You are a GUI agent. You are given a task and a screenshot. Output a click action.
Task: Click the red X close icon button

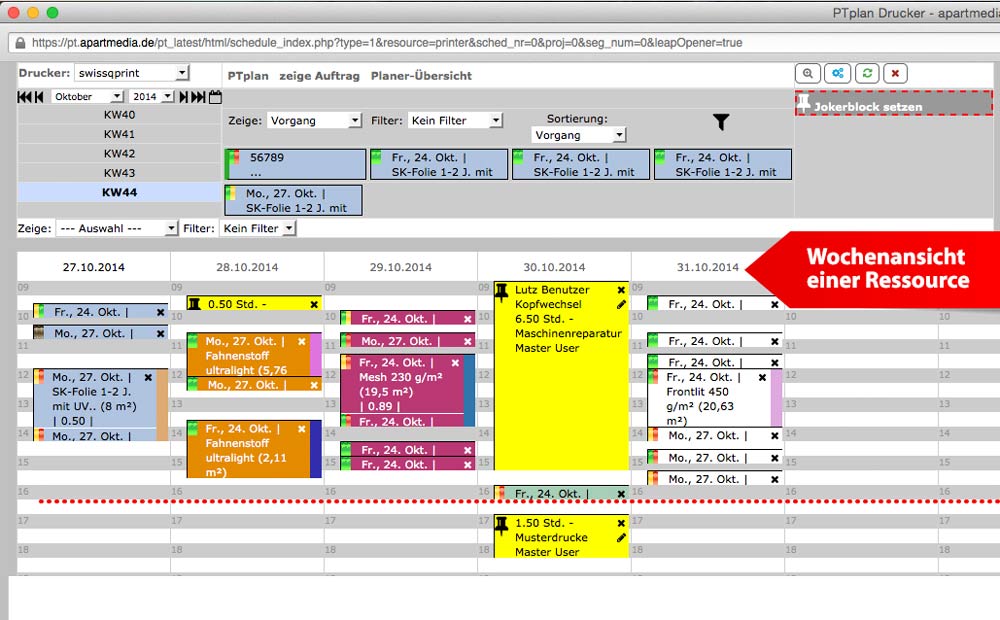(x=896, y=74)
